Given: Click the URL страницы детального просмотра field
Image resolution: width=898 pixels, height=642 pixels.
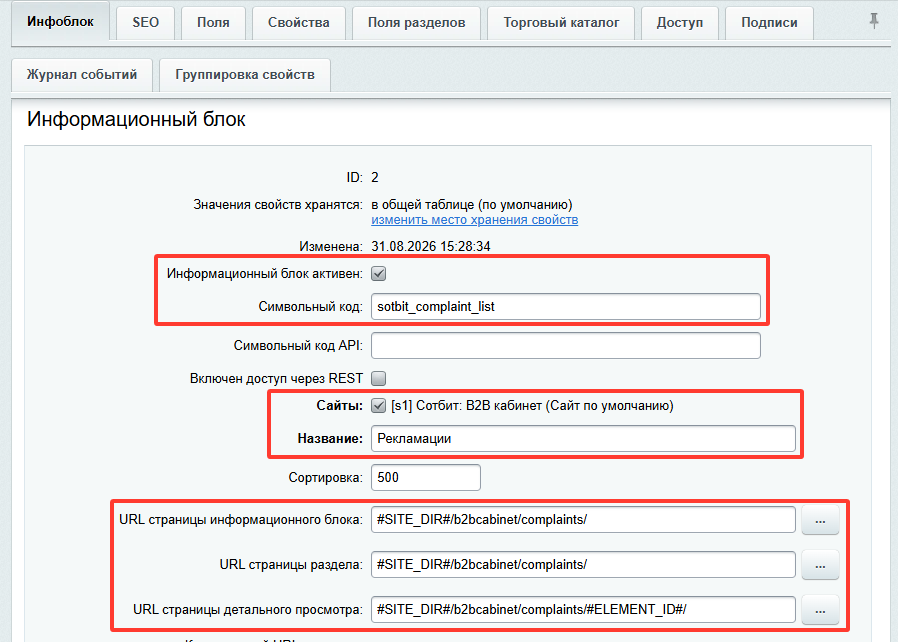Looking at the screenshot, I should pos(583,609).
